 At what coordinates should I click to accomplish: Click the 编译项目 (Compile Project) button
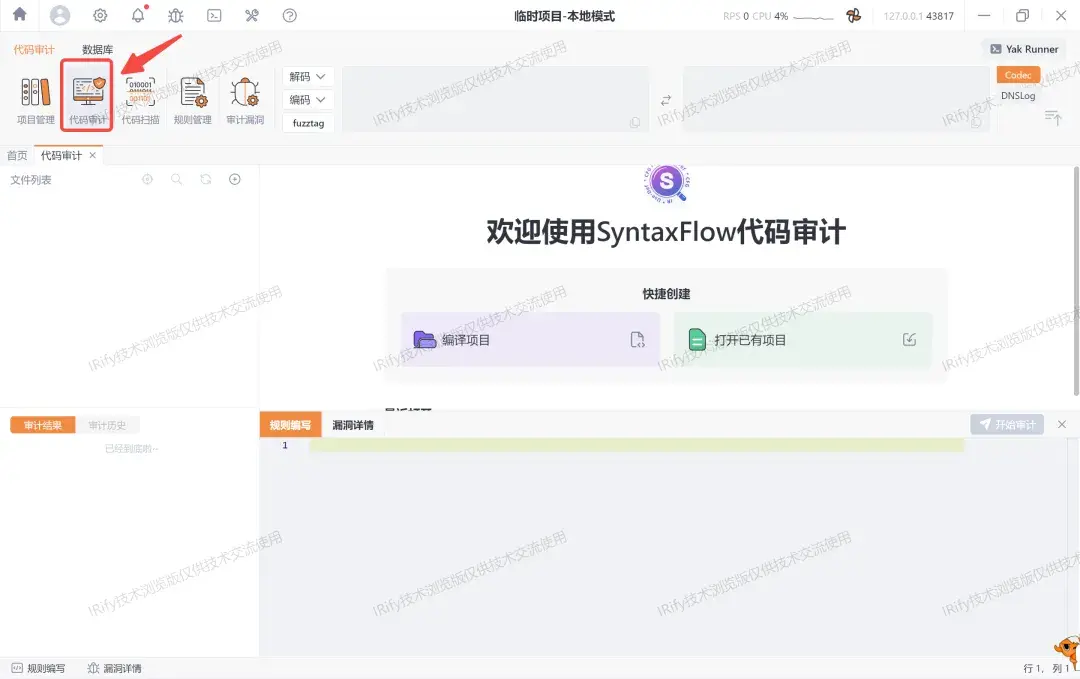pos(530,340)
